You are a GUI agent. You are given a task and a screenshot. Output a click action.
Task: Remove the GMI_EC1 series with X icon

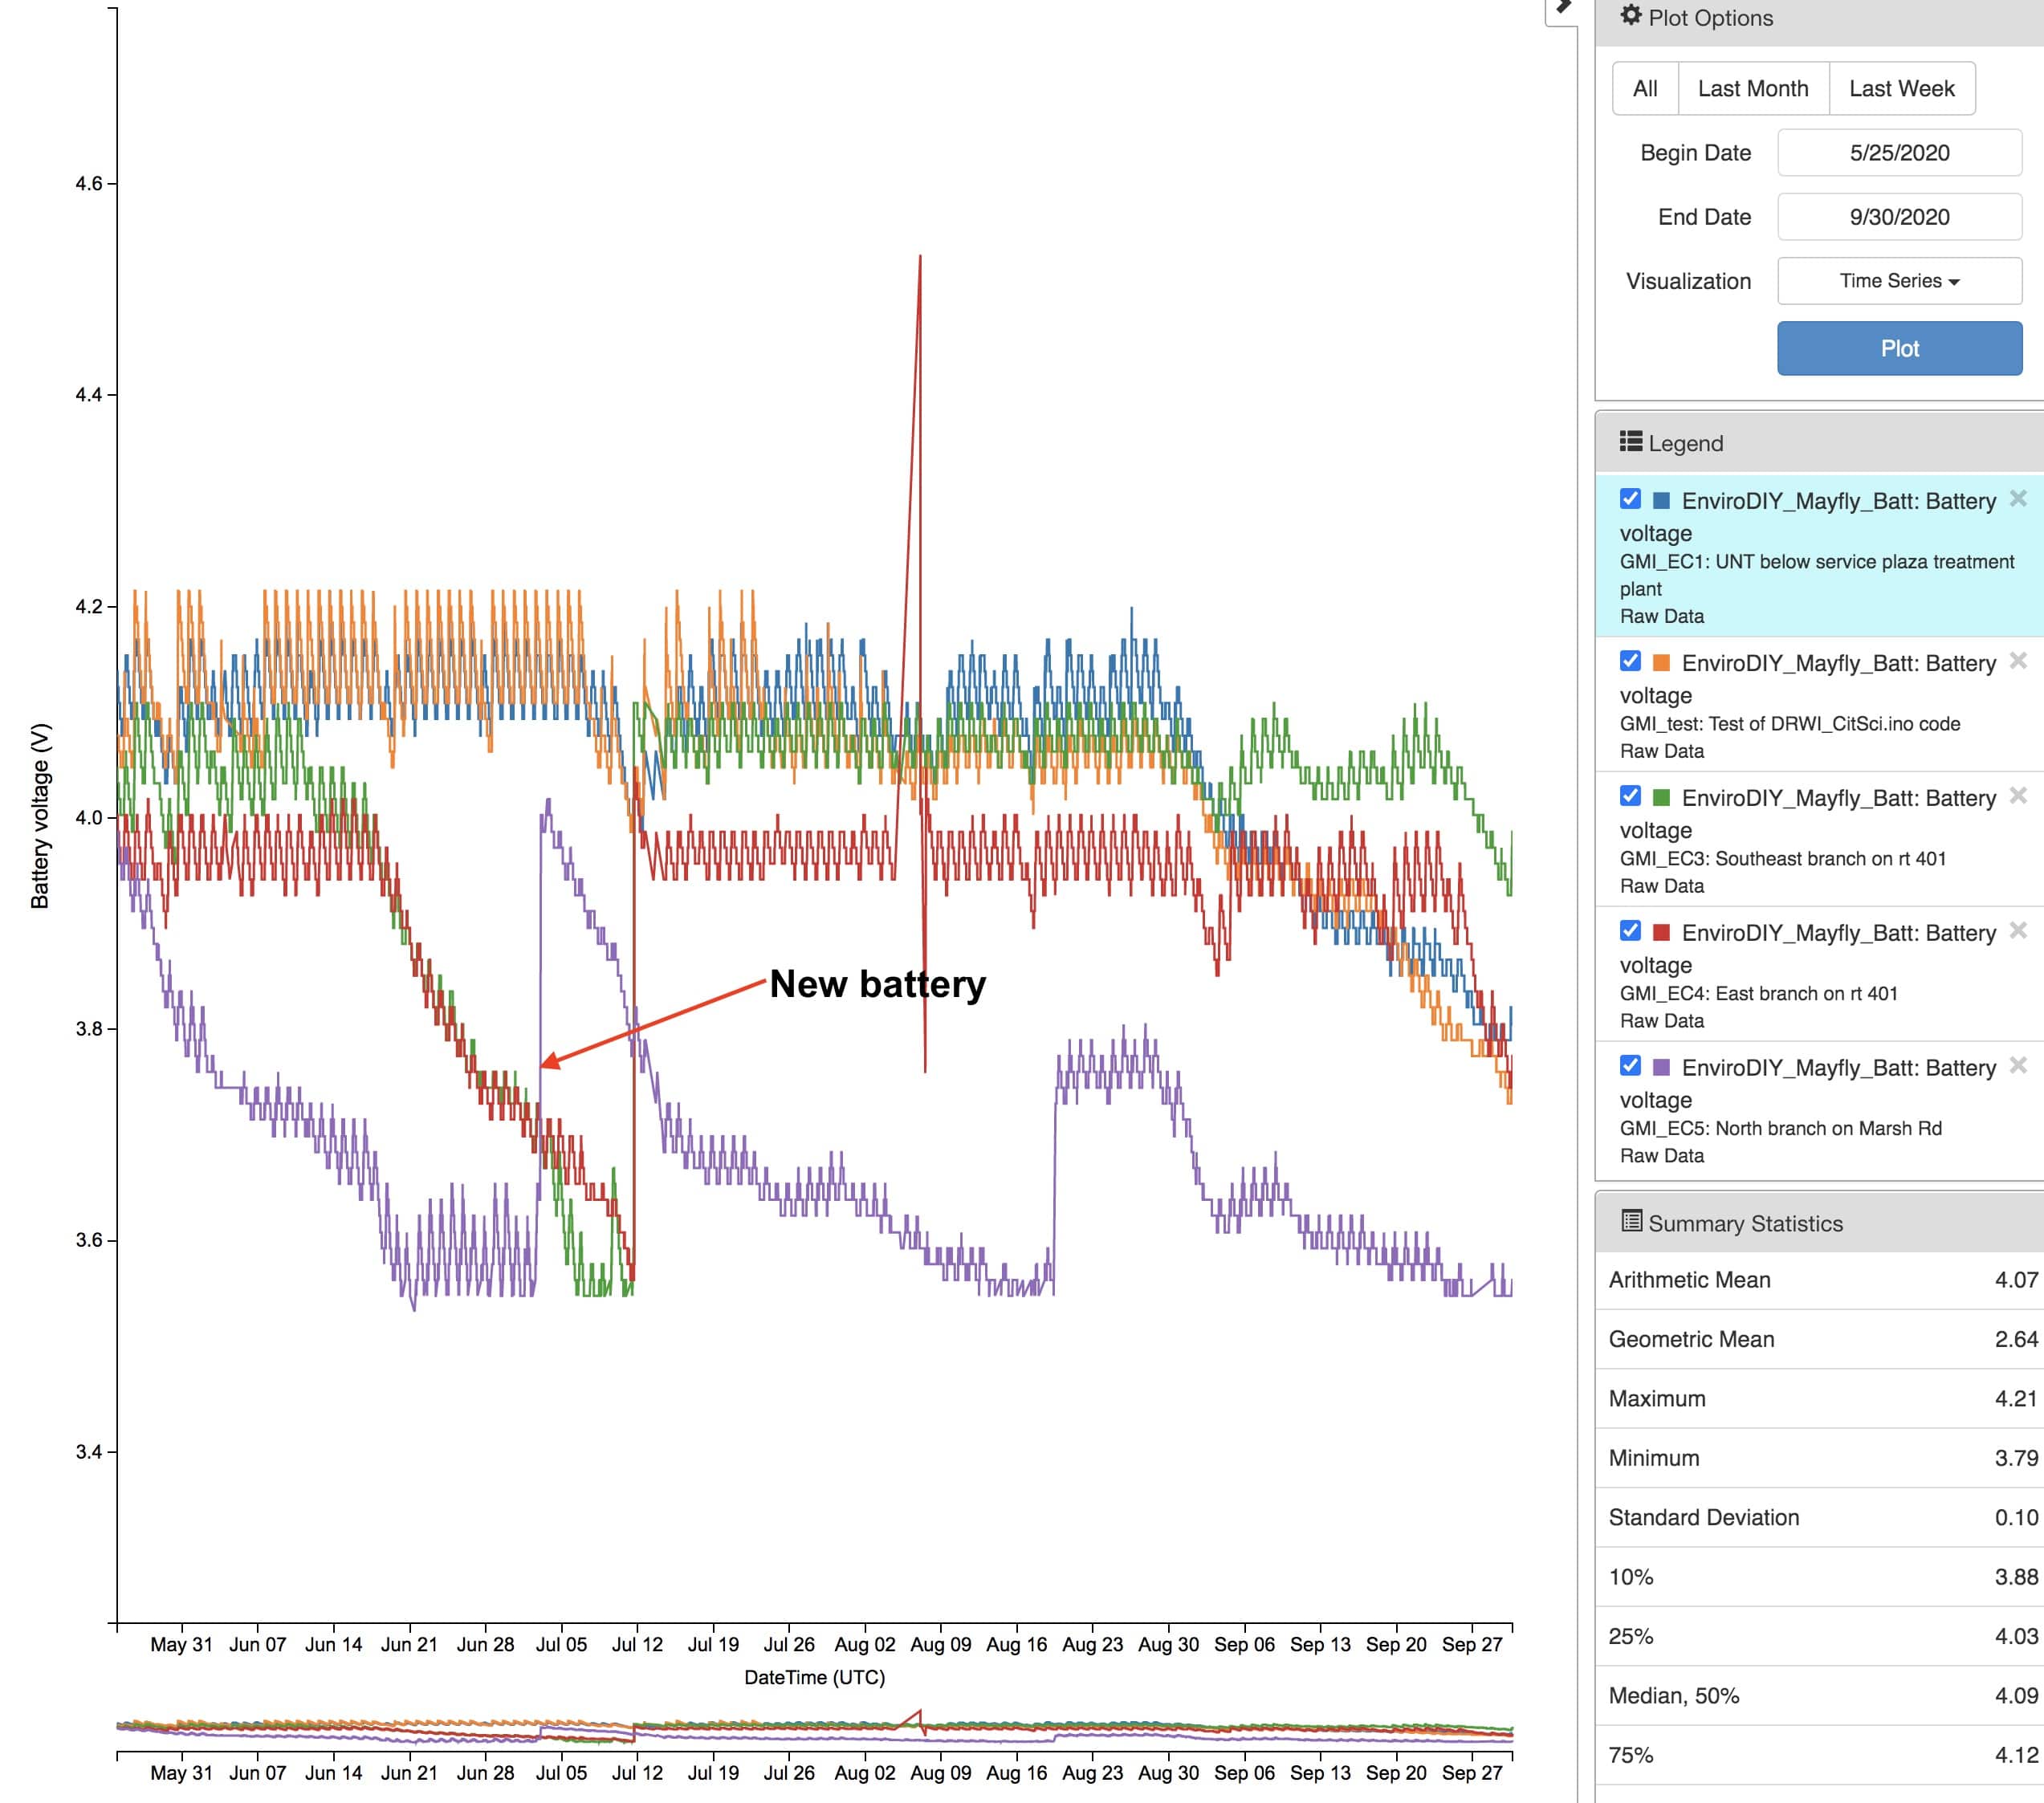(x=2018, y=498)
